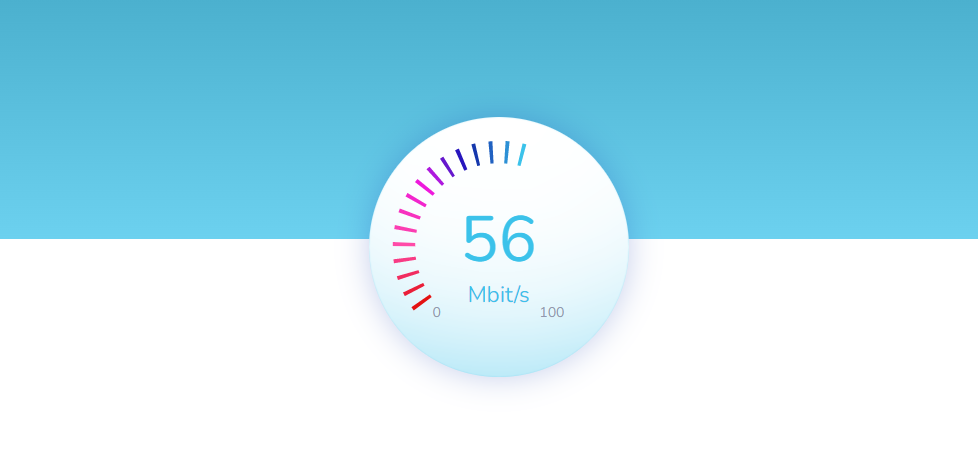
Task: Select the last light-cyan gauge tick
Action: coord(521,155)
